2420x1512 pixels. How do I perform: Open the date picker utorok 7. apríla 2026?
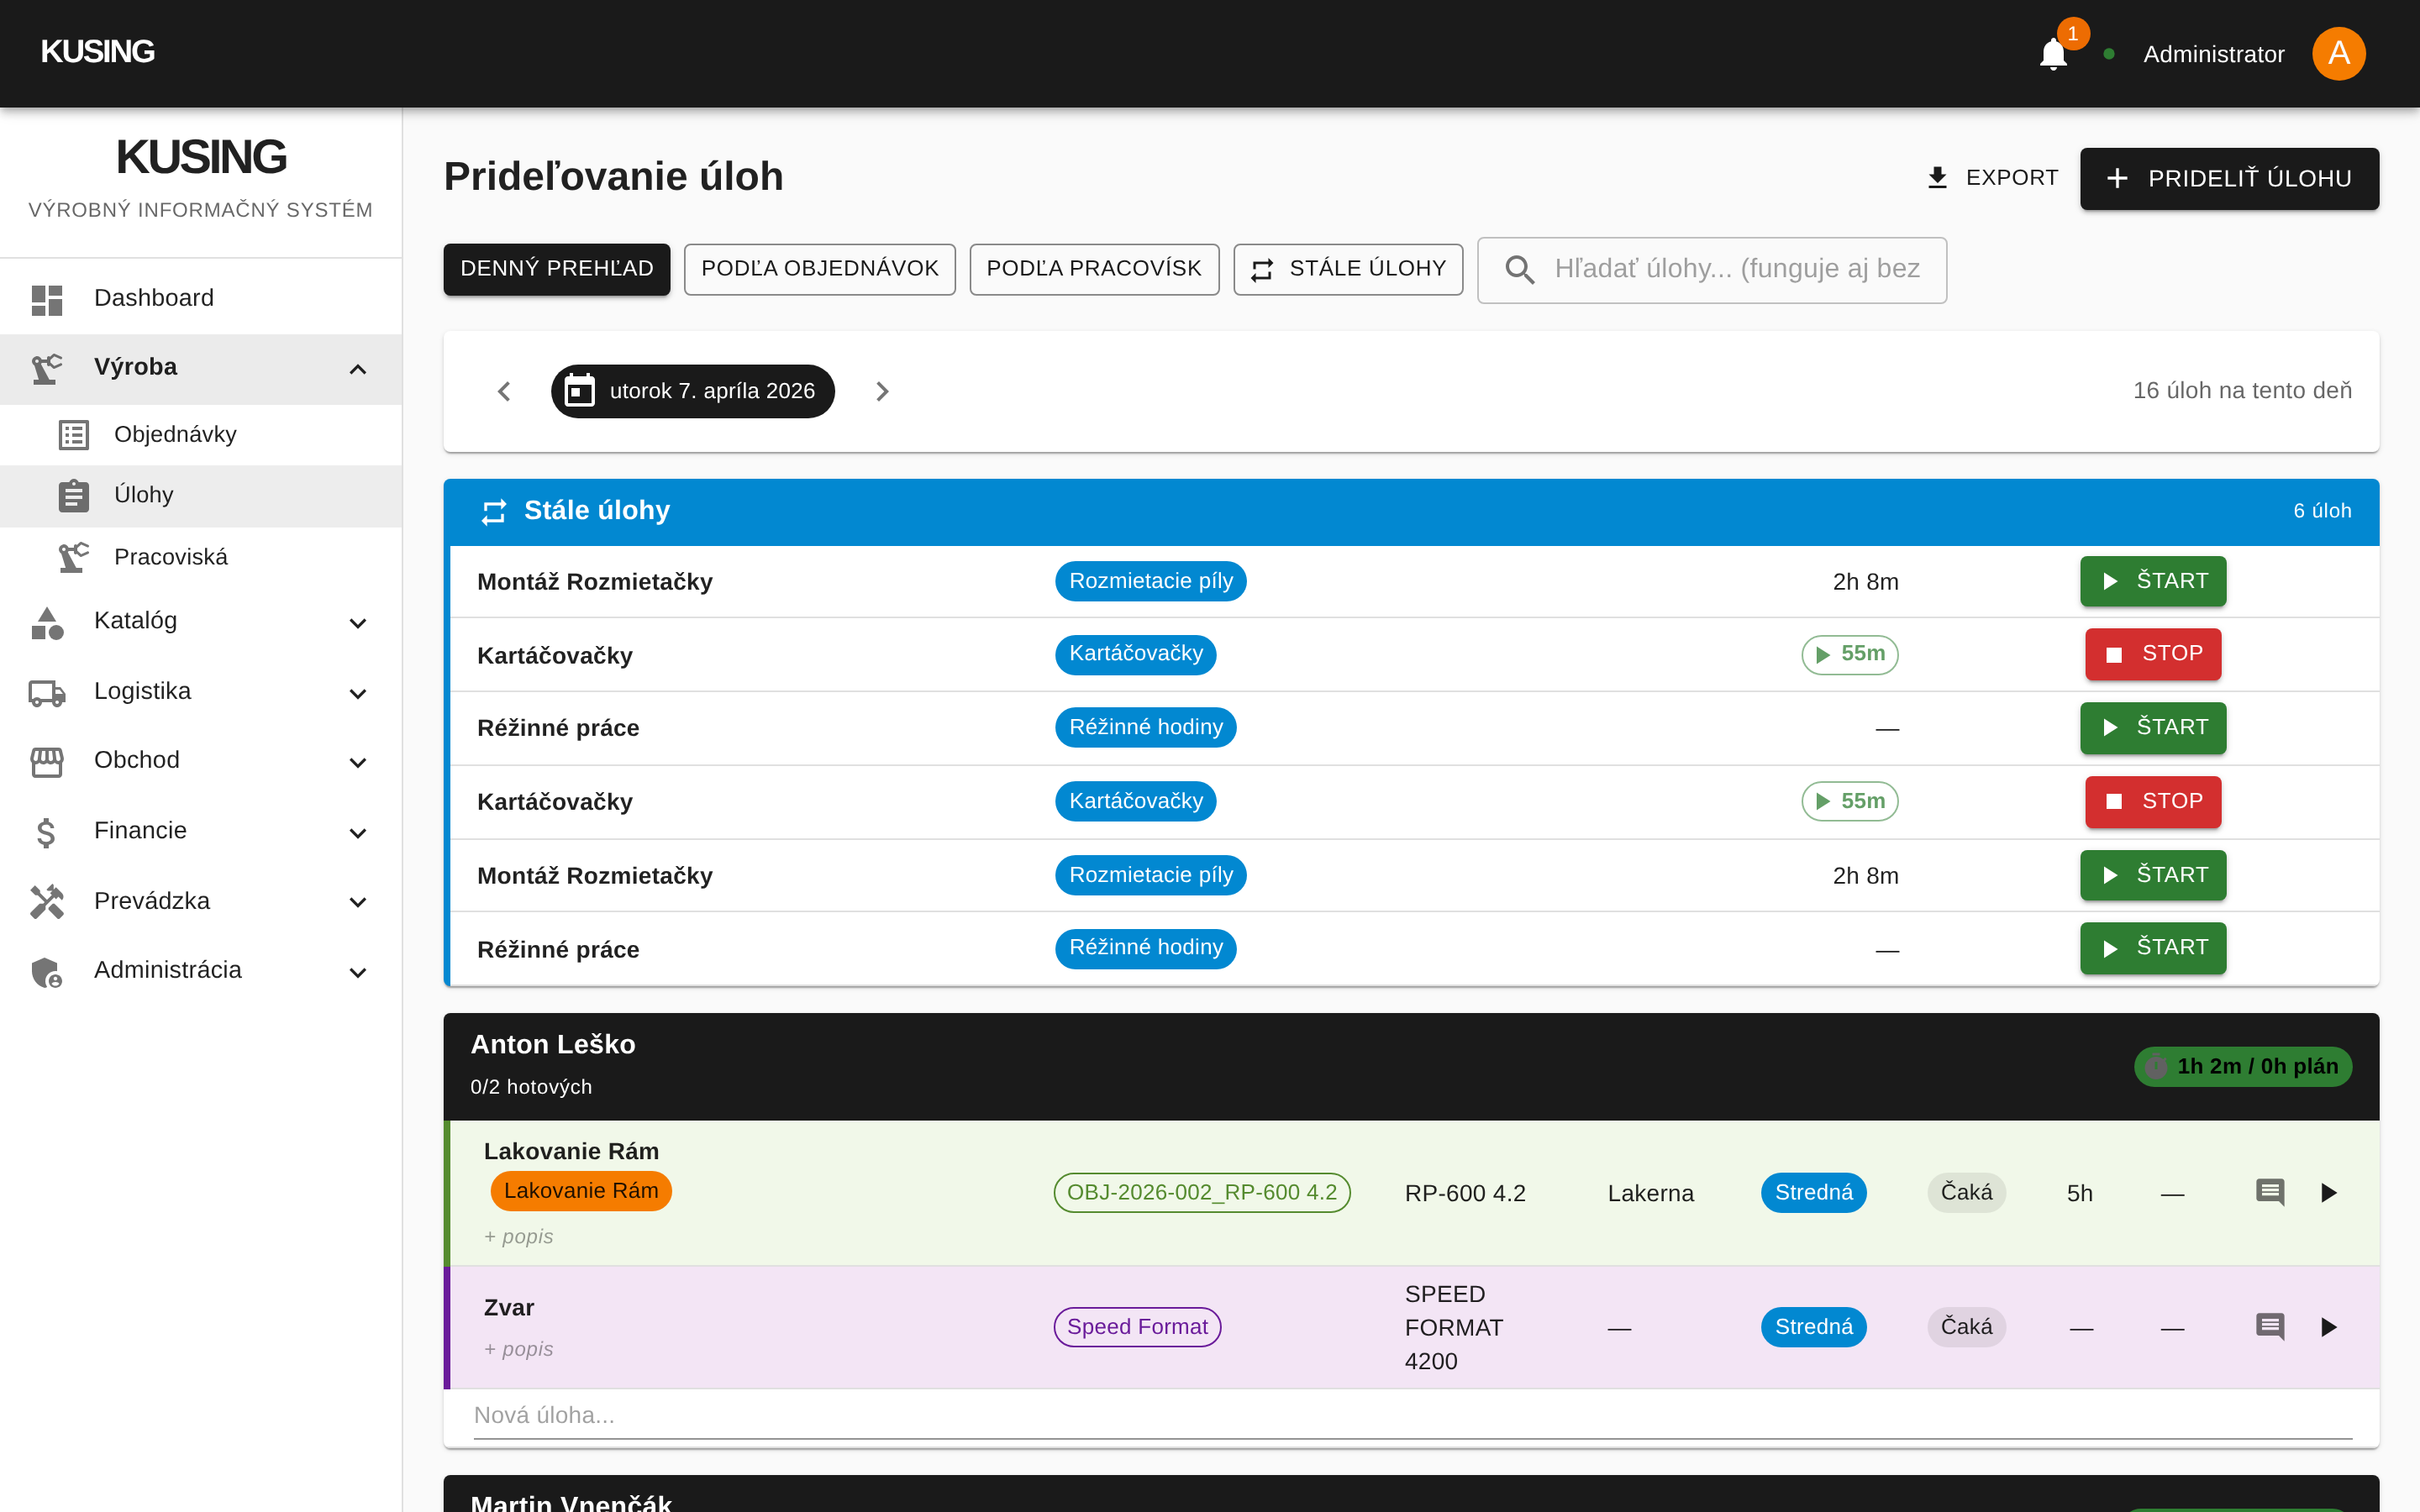692,391
